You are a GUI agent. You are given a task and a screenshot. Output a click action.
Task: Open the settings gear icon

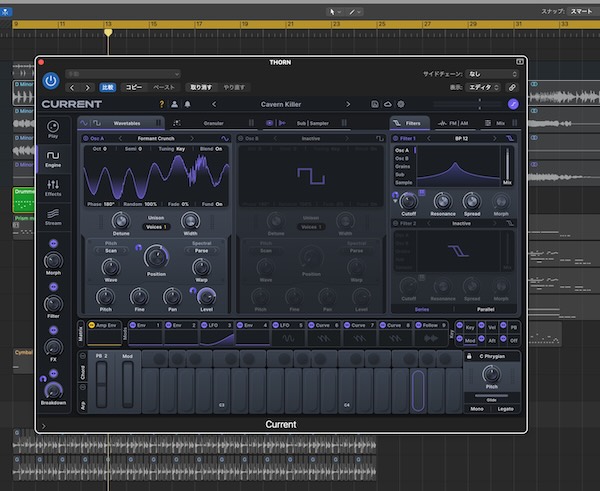[x=401, y=104]
